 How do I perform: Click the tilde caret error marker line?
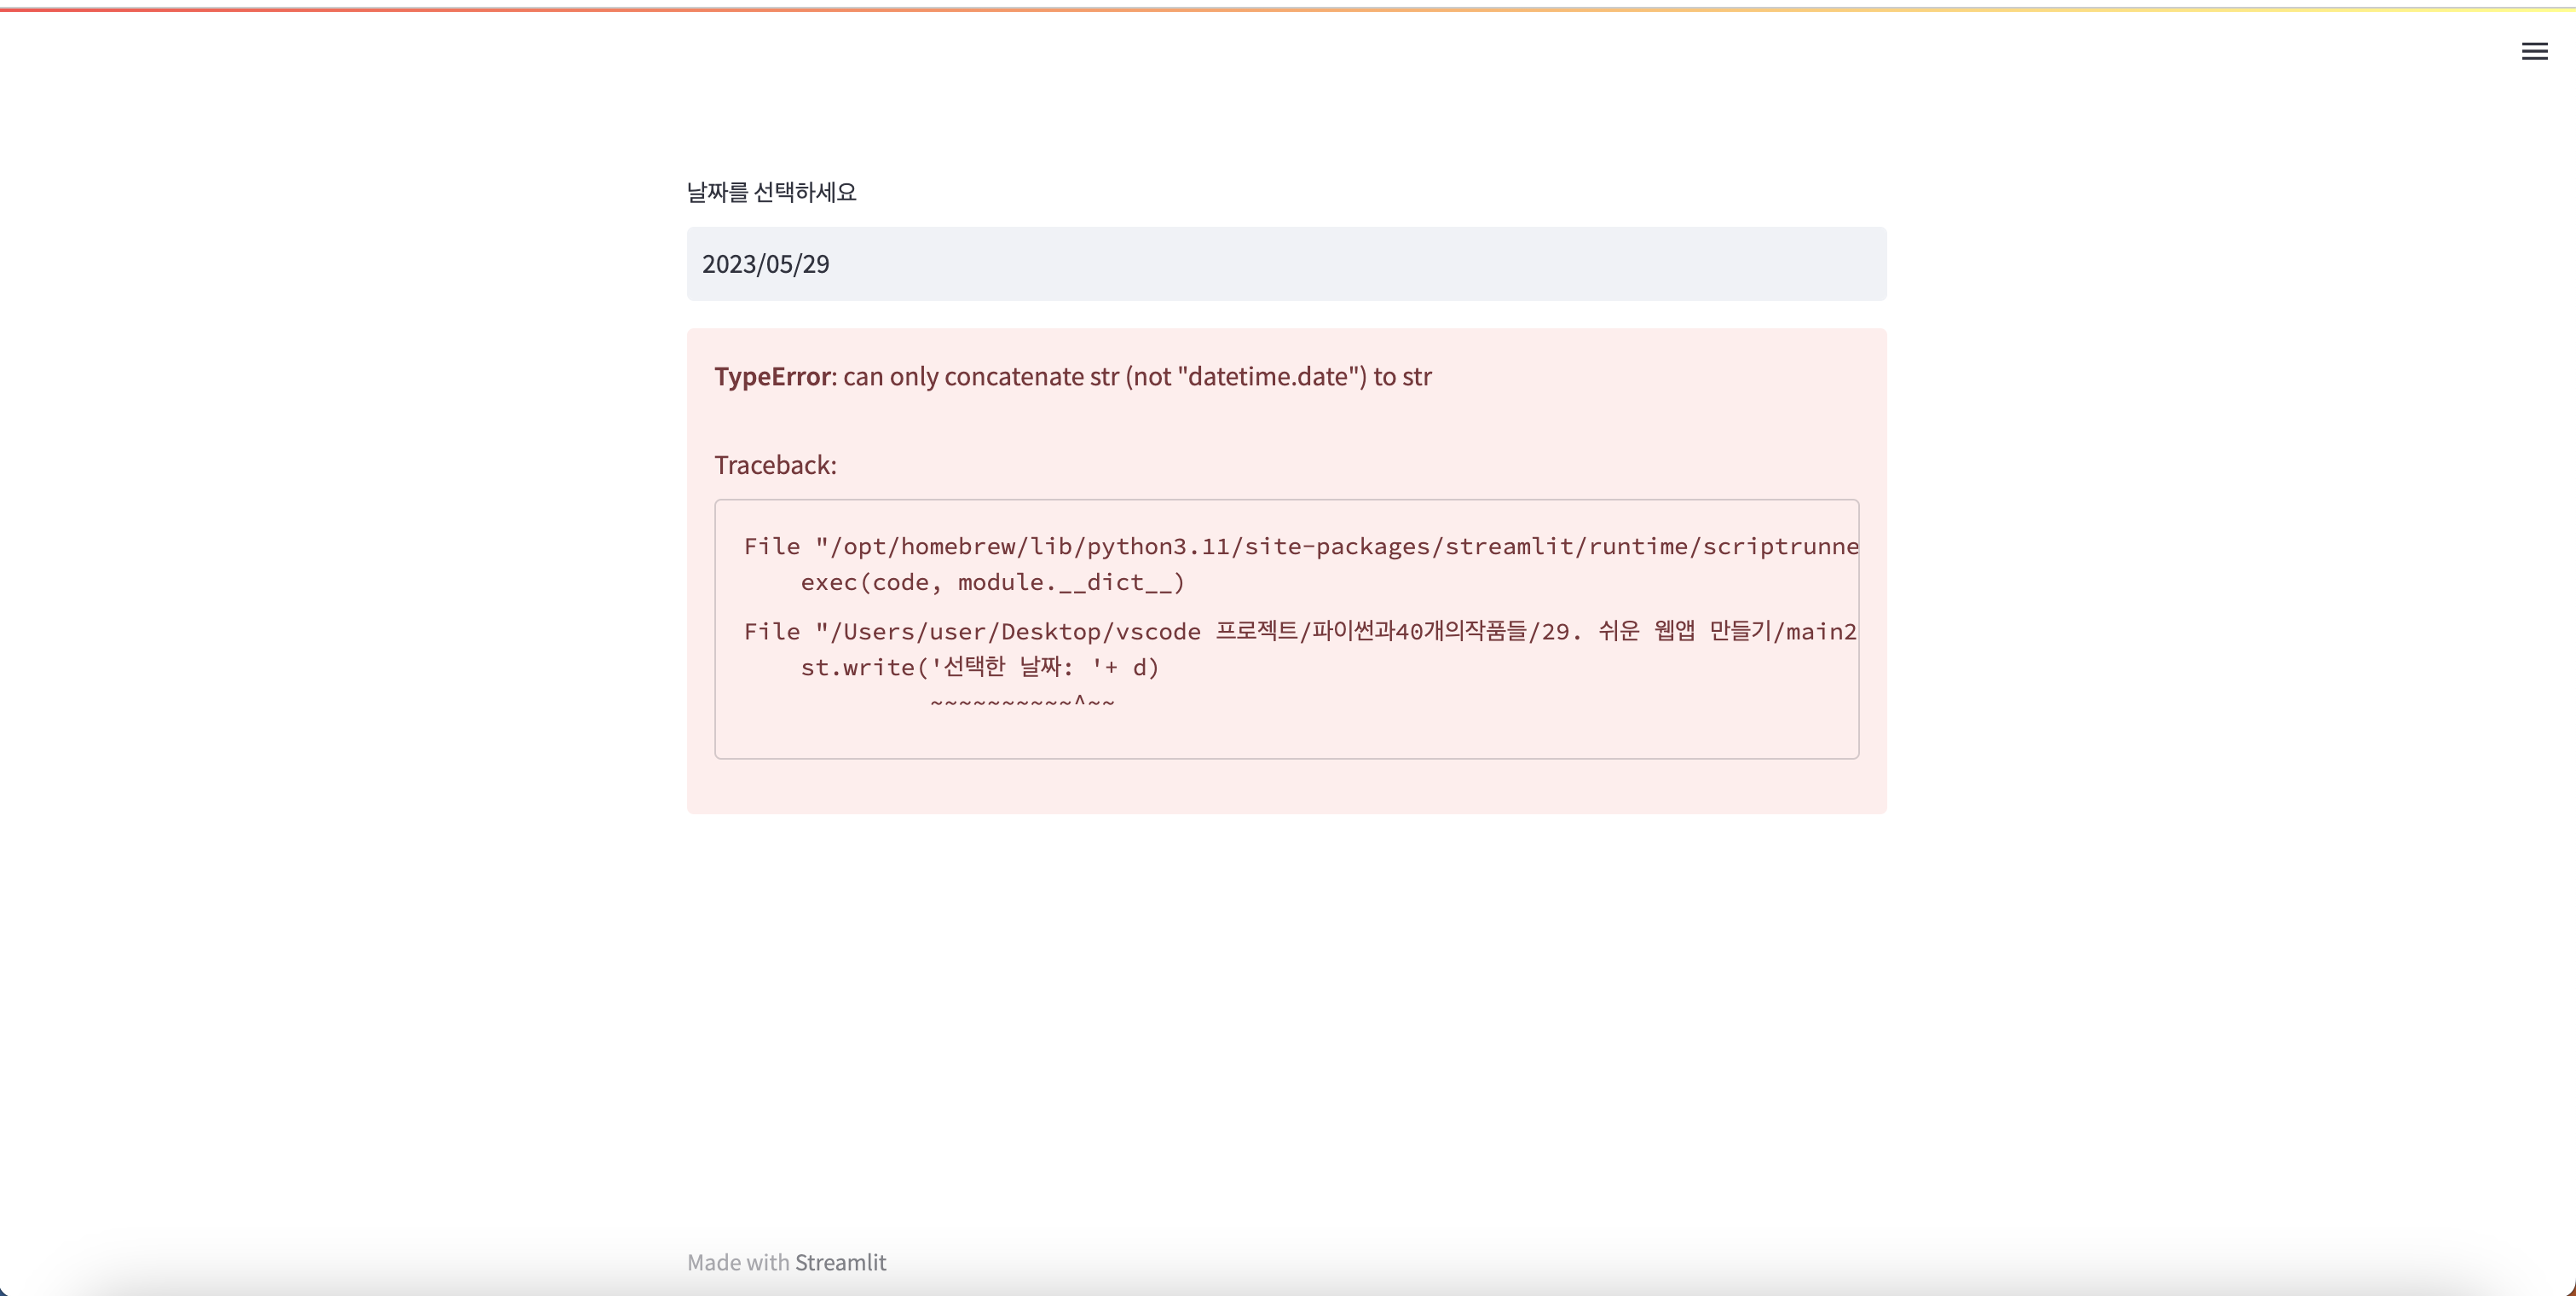1021,702
